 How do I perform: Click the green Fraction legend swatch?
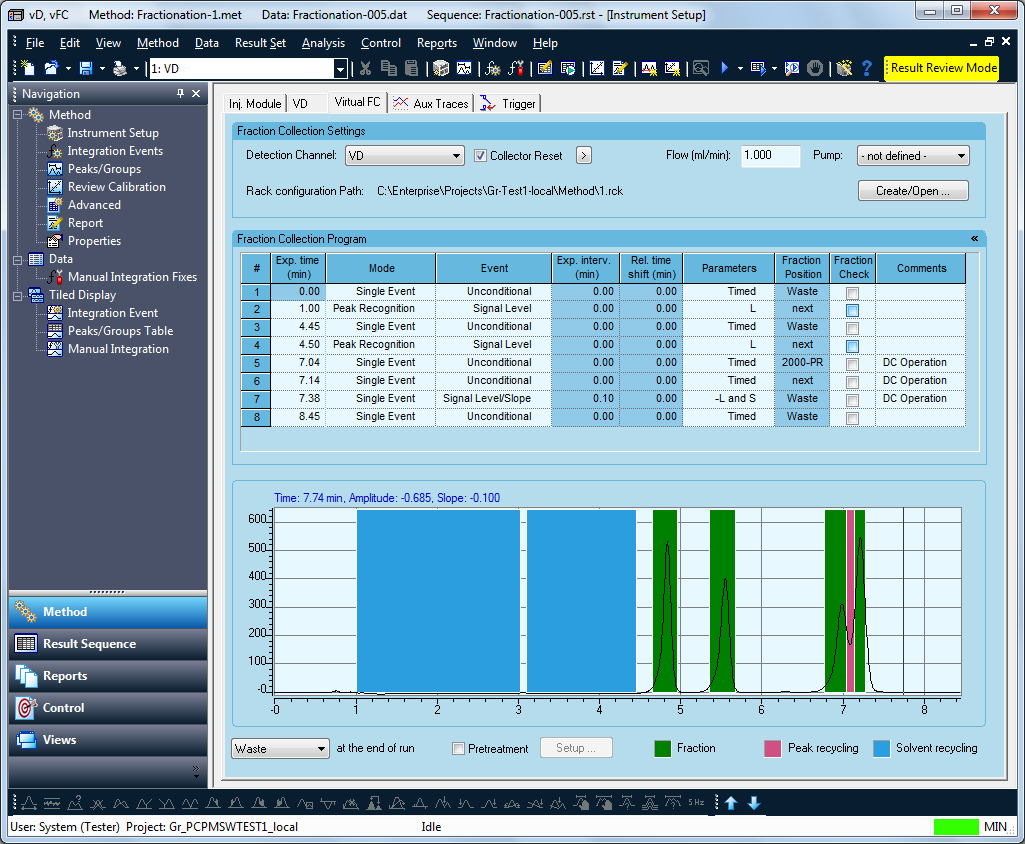pyautogui.click(x=661, y=748)
